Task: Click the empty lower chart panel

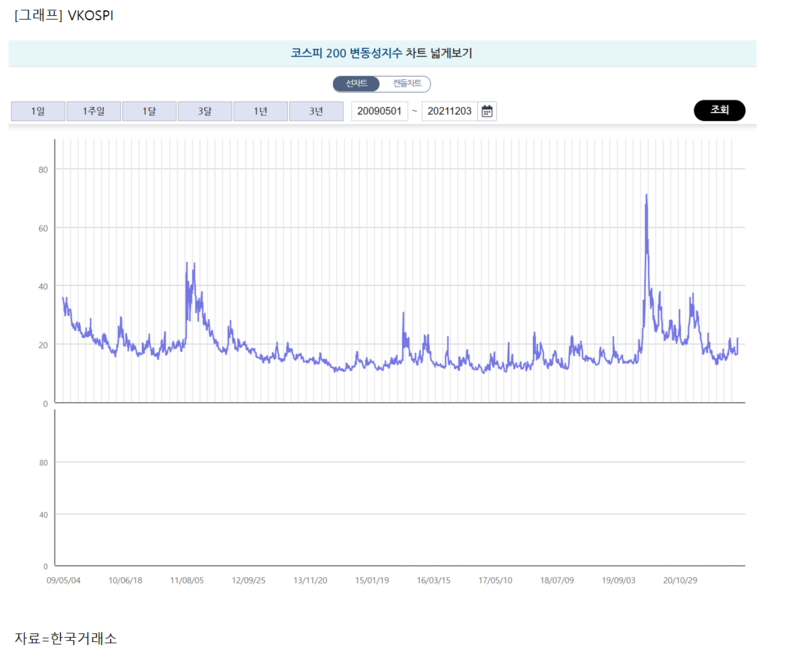Action: 400,490
